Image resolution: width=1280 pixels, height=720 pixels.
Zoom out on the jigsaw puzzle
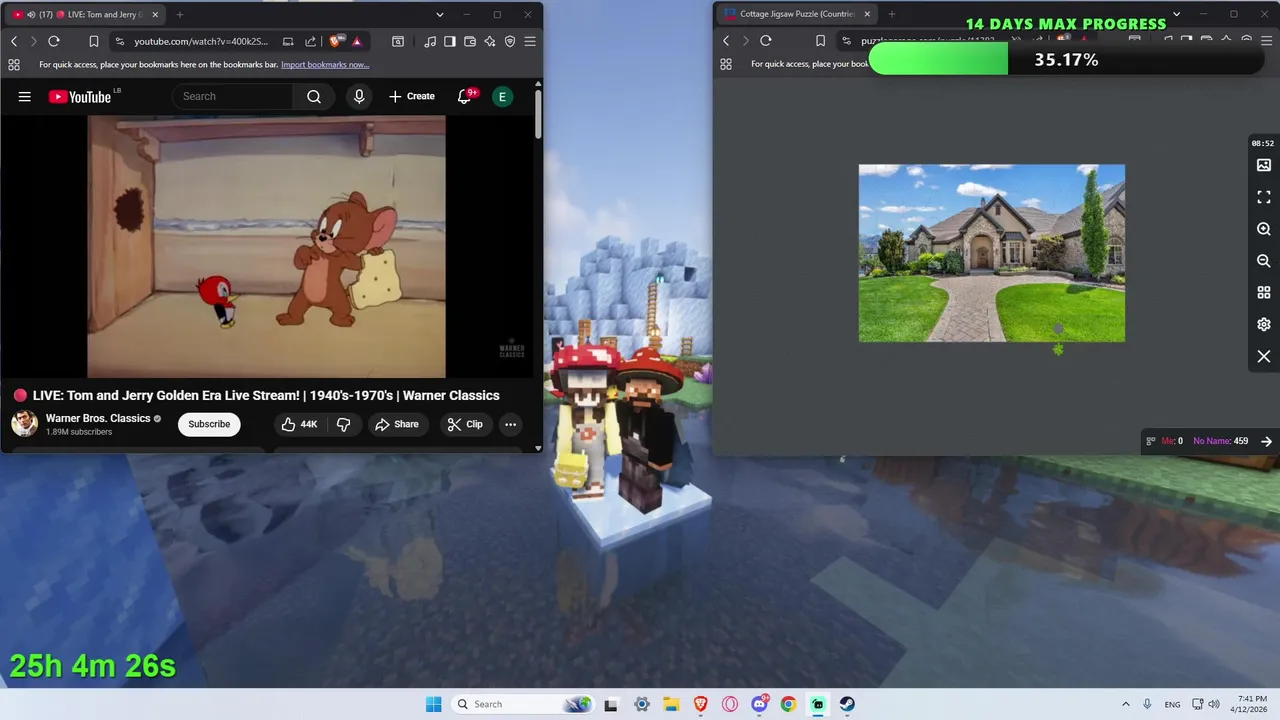[1264, 261]
